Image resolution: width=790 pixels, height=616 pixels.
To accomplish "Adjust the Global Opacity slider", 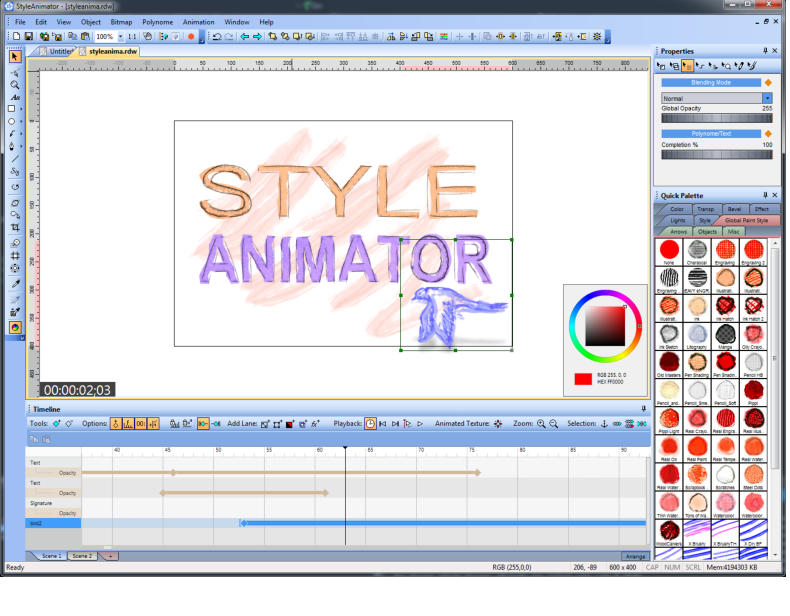I will click(x=716, y=118).
